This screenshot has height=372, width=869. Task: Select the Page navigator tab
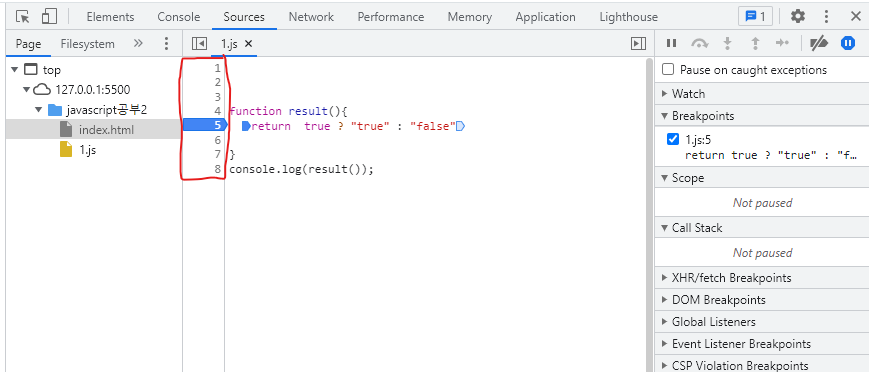coord(28,44)
